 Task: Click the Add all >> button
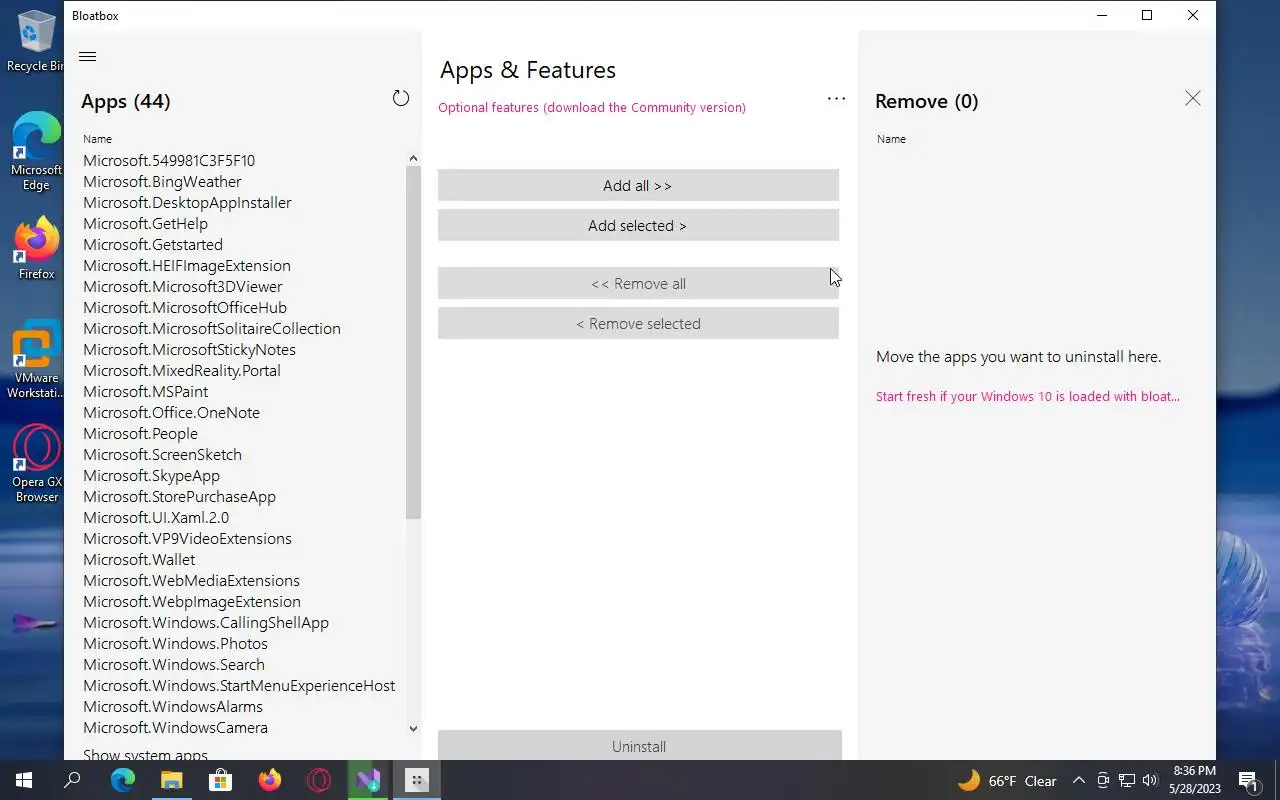pyautogui.click(x=638, y=185)
